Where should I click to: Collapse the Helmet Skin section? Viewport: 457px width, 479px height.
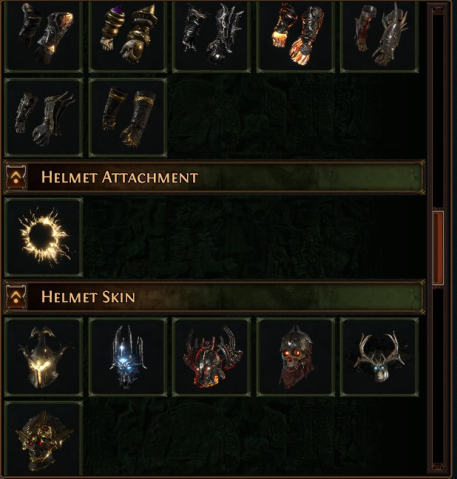(16, 297)
